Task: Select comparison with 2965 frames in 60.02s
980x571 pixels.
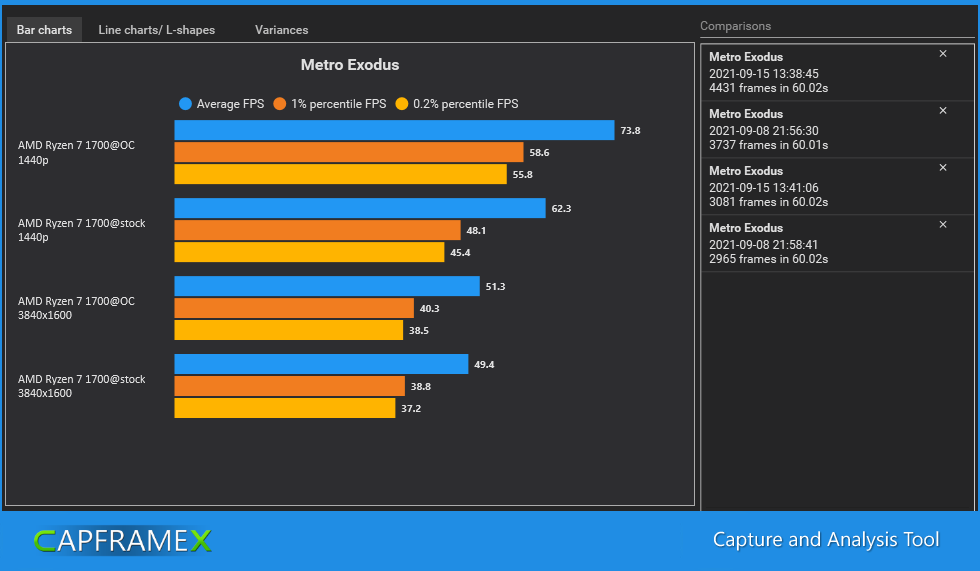Action: point(837,243)
